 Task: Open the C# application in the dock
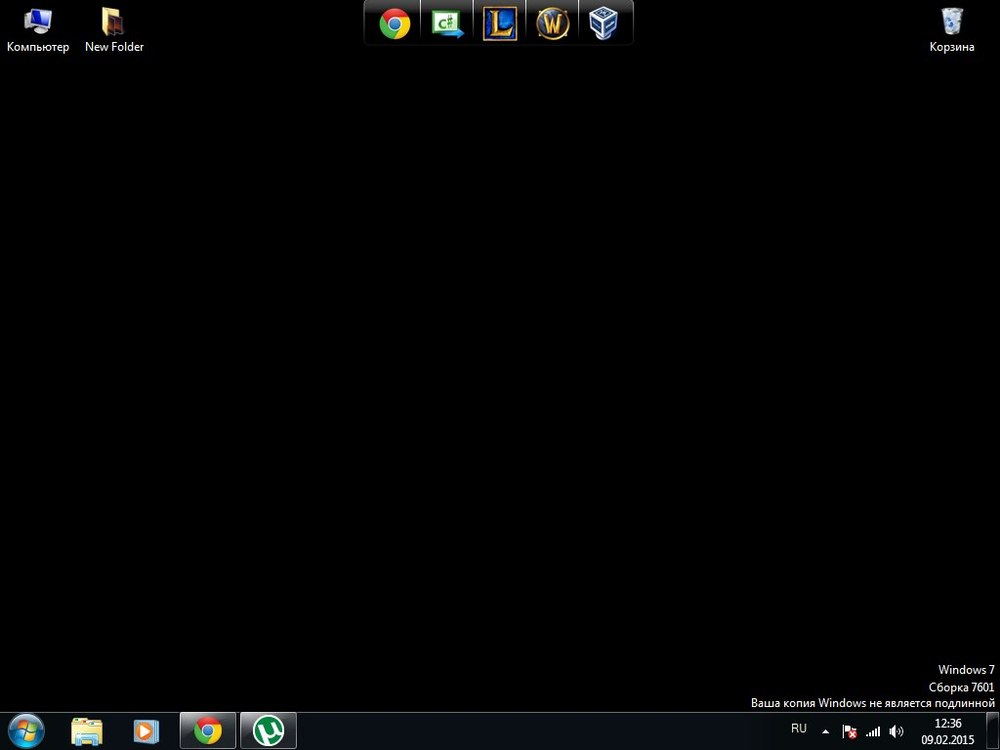click(x=447, y=23)
